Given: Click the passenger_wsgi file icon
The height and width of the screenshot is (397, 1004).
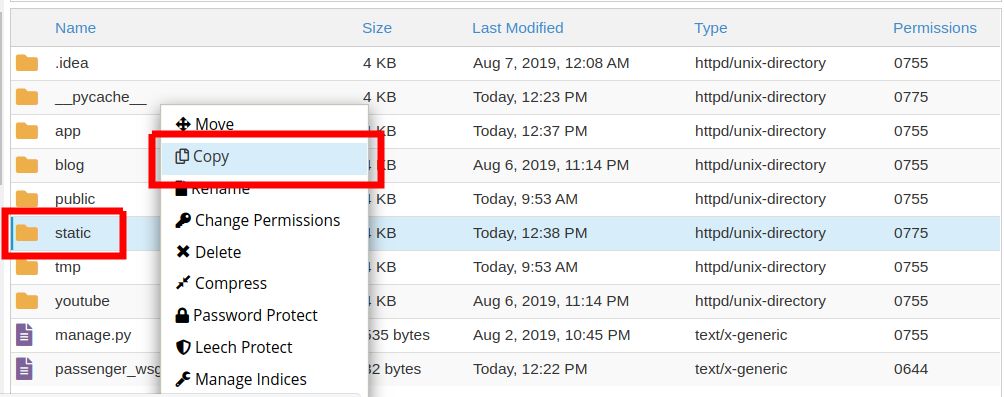Looking at the screenshot, I should pyautogui.click(x=24, y=369).
